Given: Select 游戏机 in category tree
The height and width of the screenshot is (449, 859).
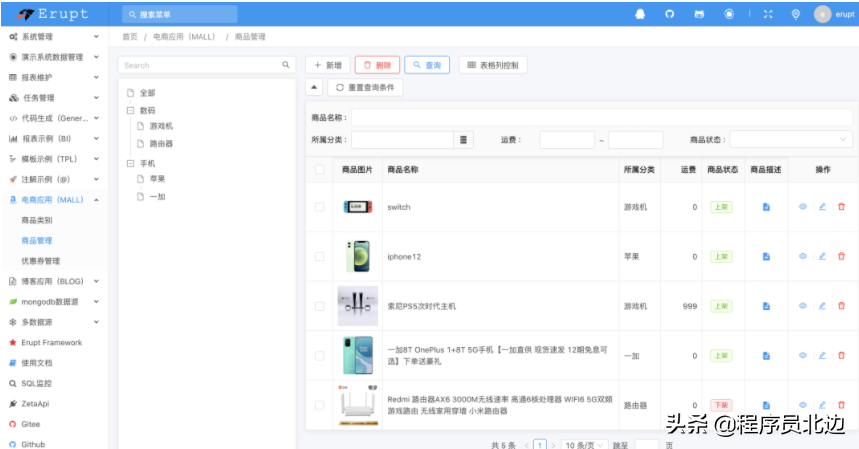Looking at the screenshot, I should (x=161, y=126).
